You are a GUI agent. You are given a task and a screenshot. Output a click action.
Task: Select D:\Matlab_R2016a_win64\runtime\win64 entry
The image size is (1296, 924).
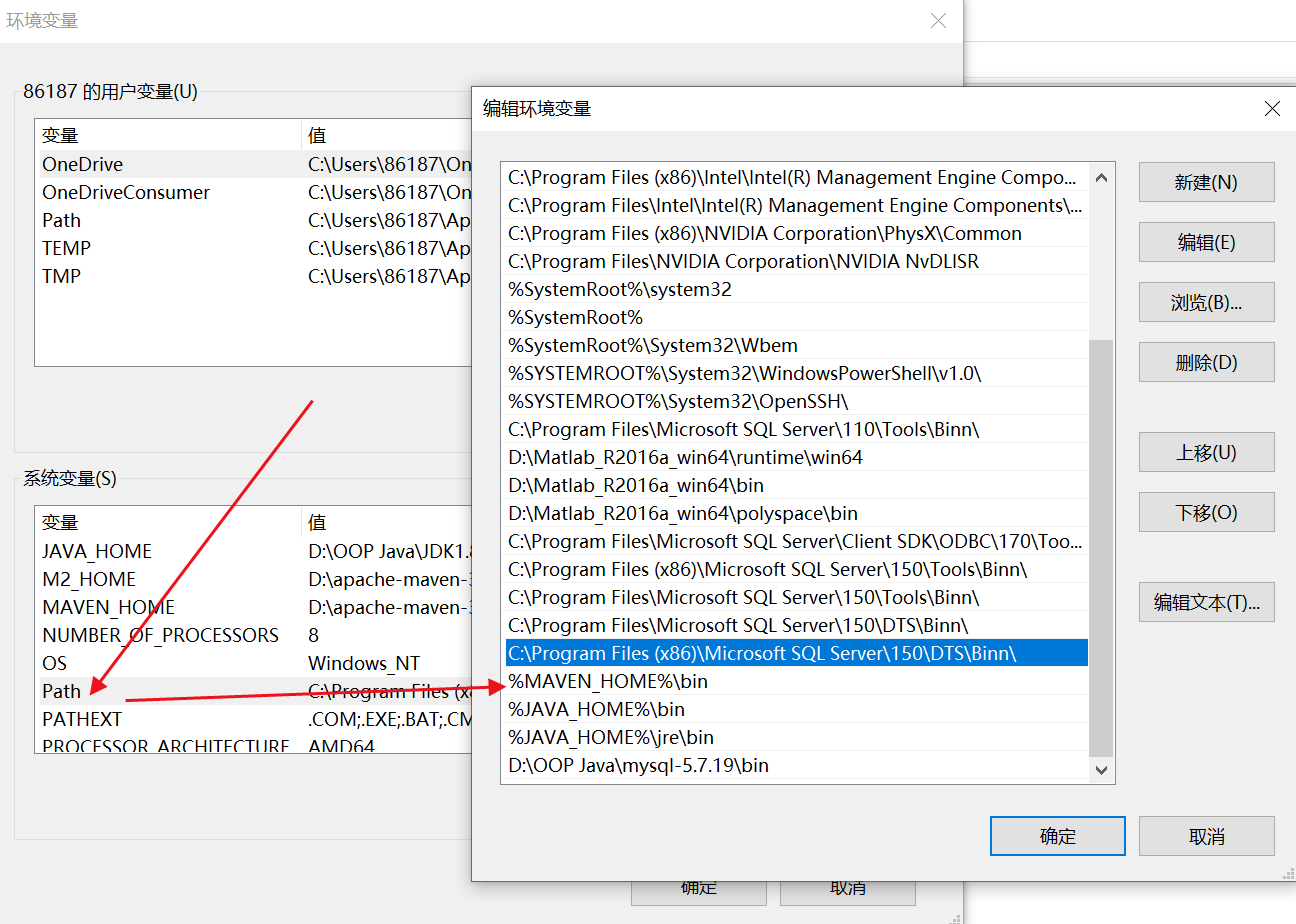(796, 457)
